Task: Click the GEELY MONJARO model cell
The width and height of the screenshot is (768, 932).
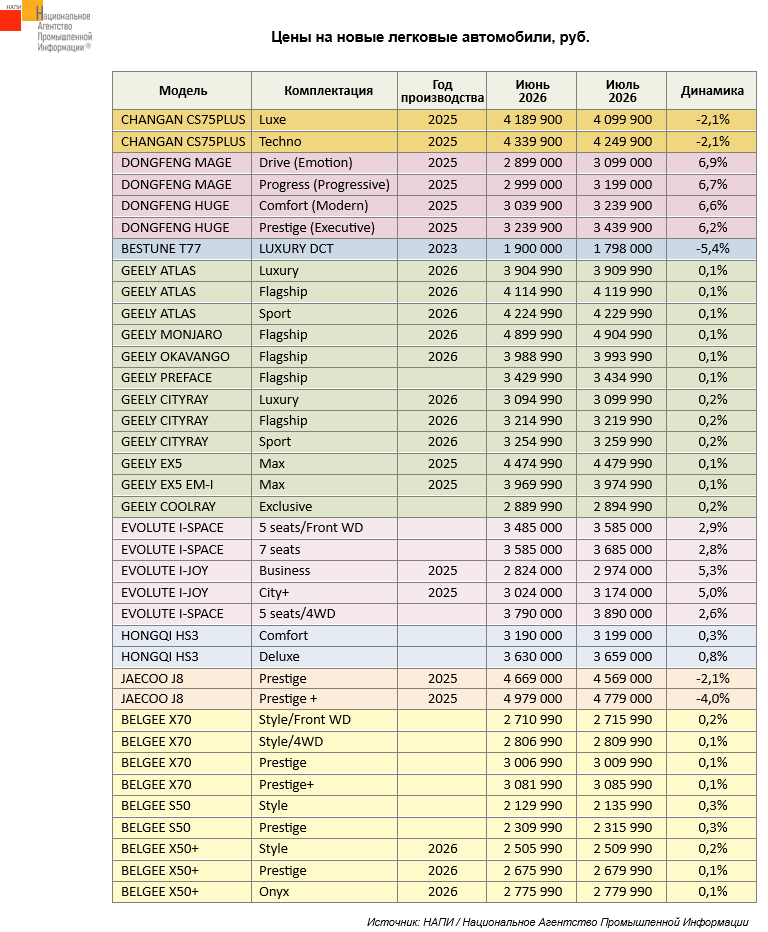Action: coord(182,335)
